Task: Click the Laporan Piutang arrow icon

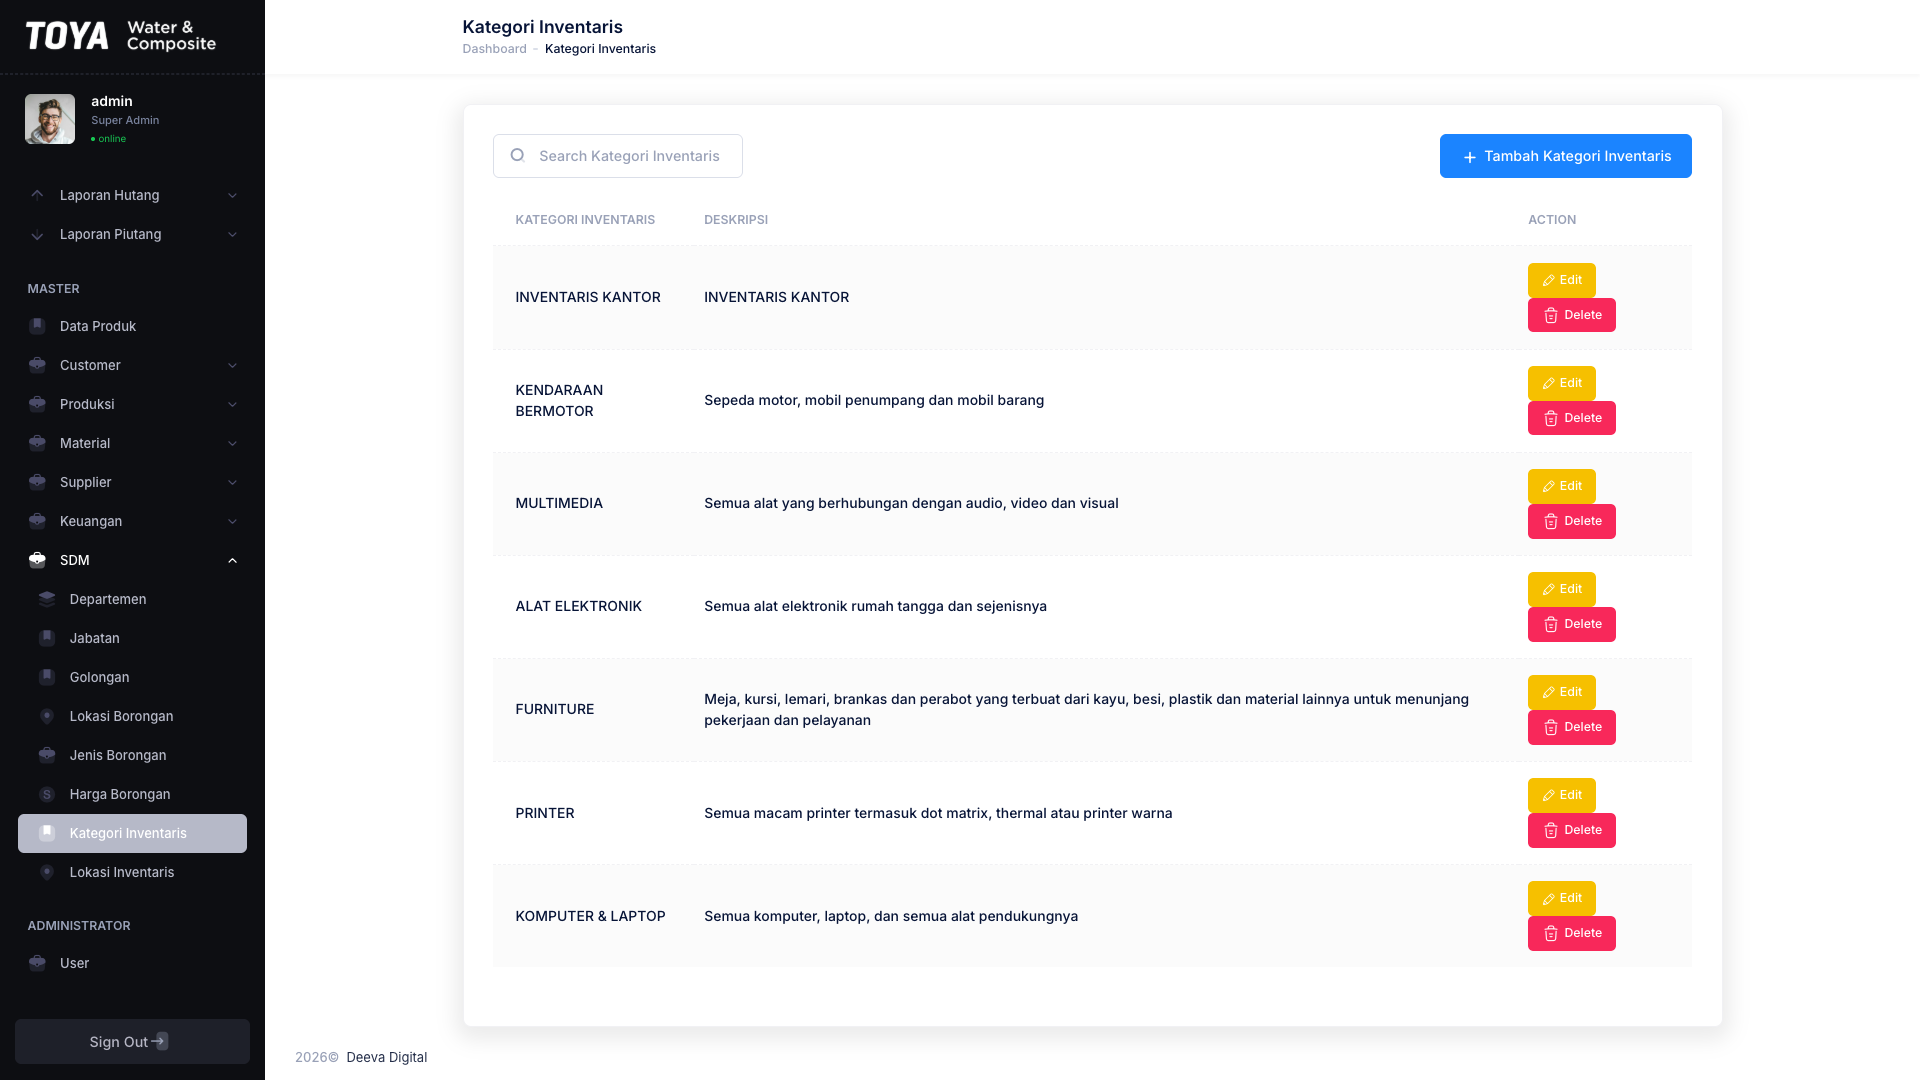Action: click(37, 234)
